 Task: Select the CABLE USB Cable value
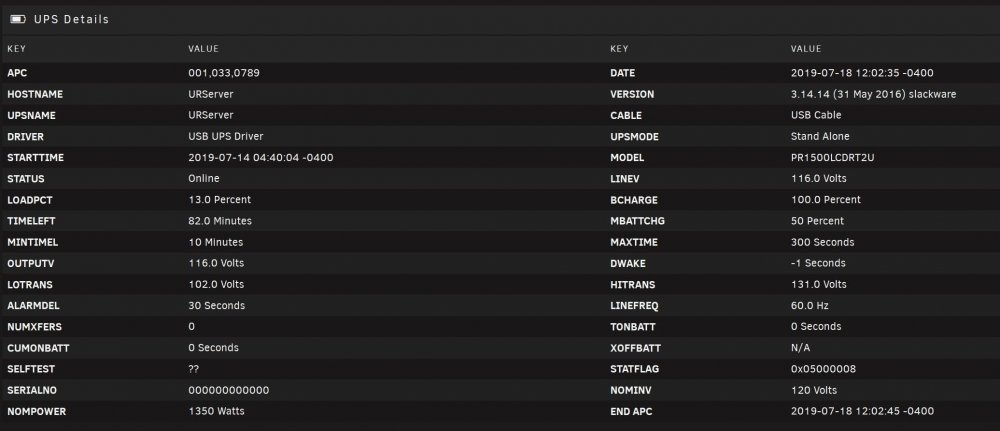point(816,115)
